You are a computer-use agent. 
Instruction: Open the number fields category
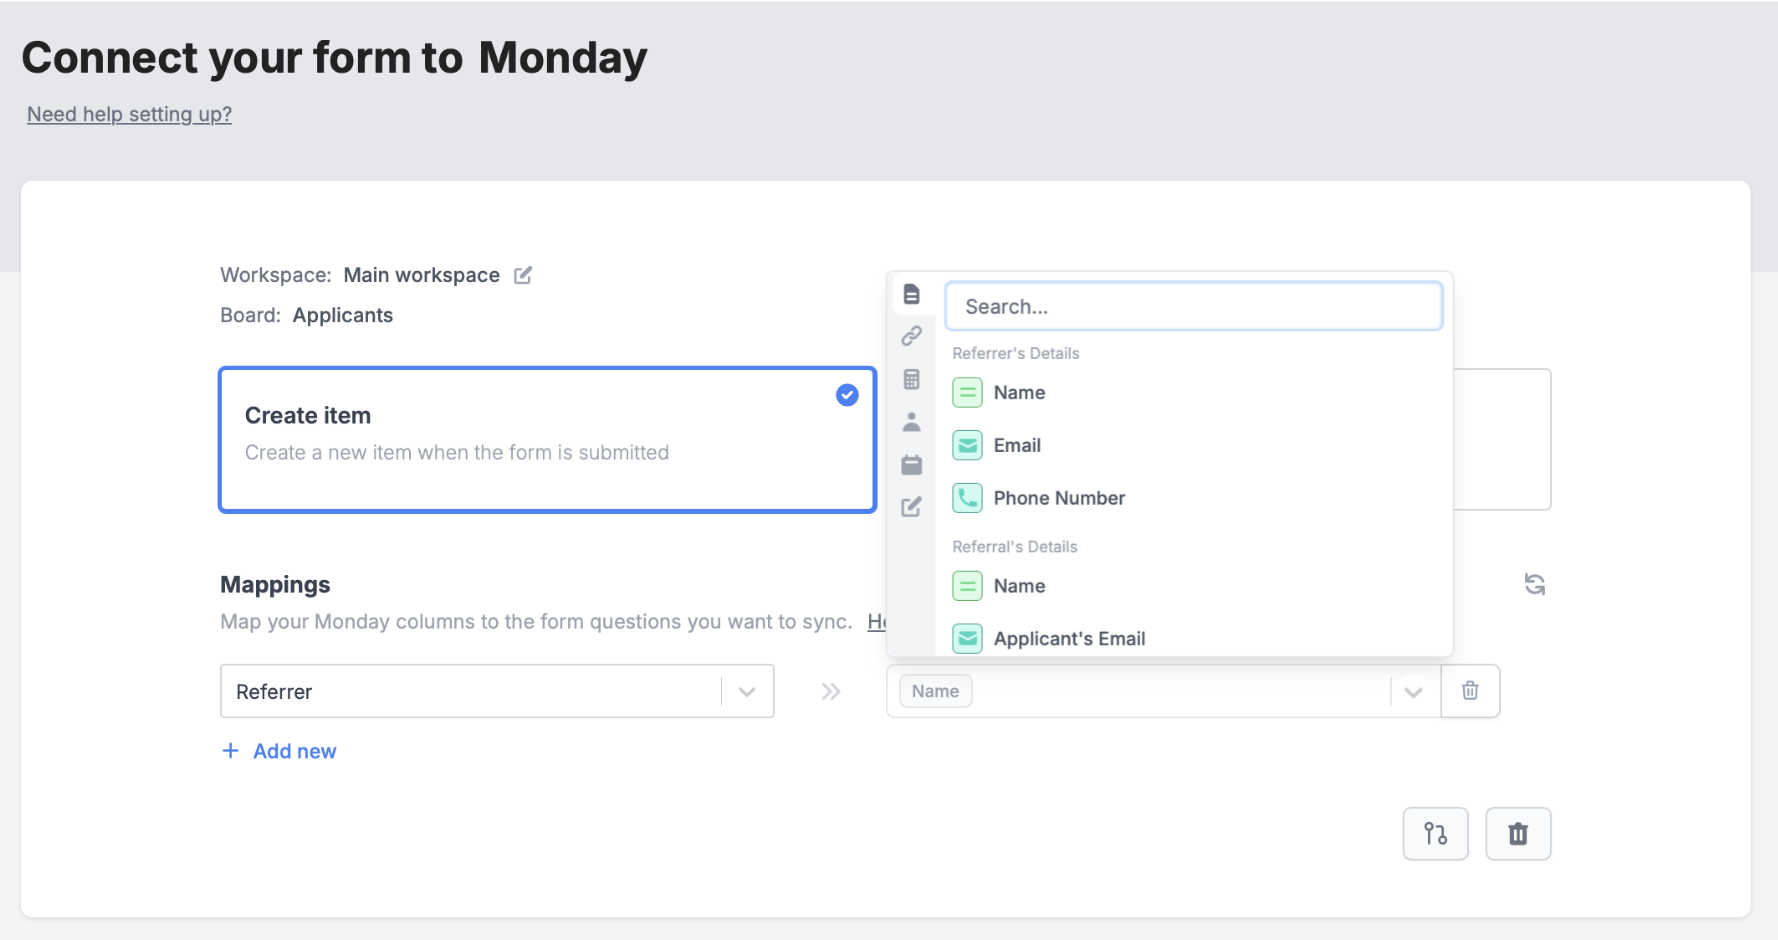point(912,379)
